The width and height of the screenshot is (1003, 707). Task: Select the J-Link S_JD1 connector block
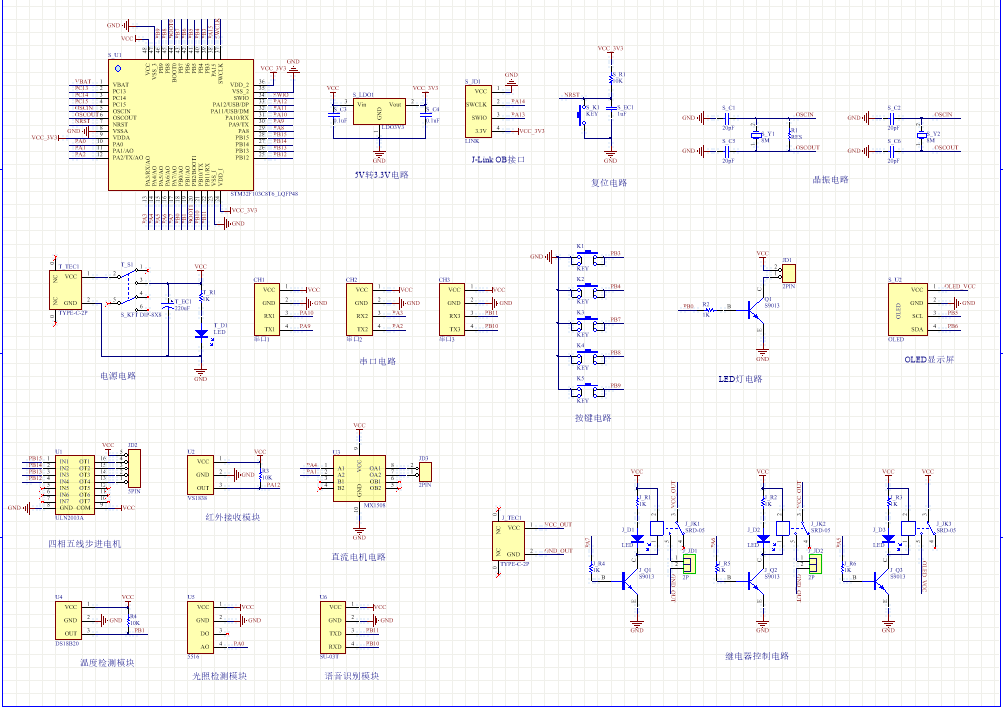(x=479, y=113)
